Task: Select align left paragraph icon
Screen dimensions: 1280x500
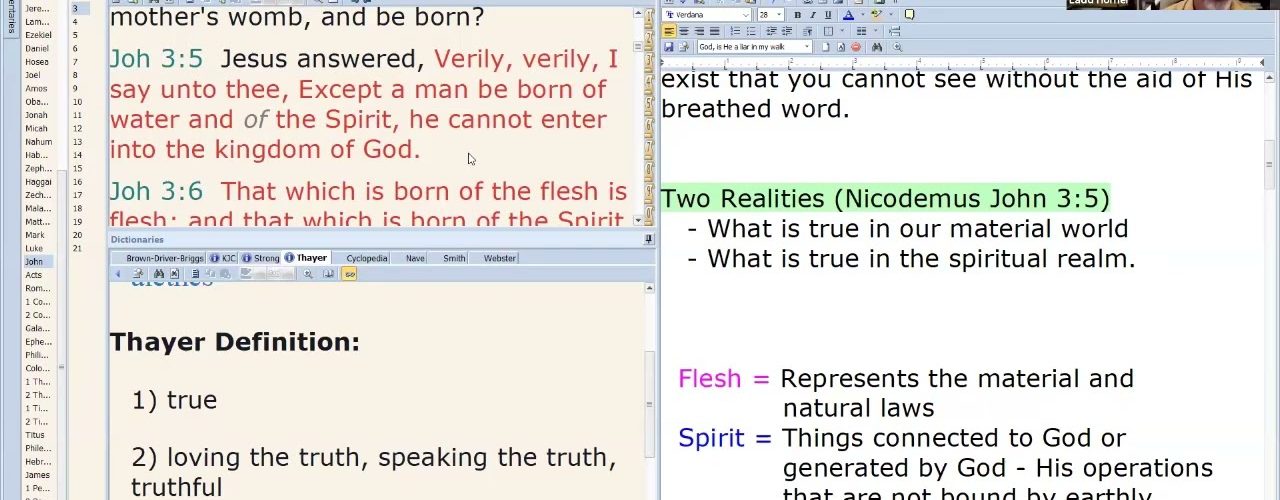Action: pos(669,31)
